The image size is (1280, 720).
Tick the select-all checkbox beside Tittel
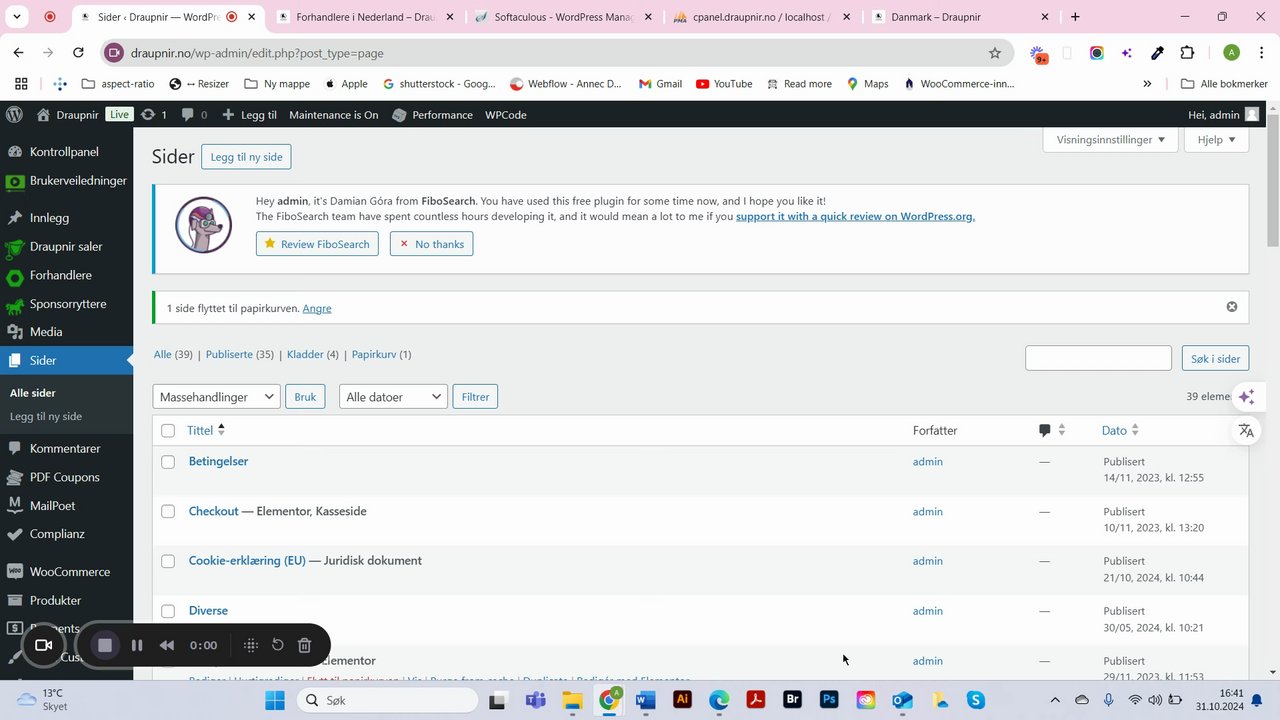[168, 431]
